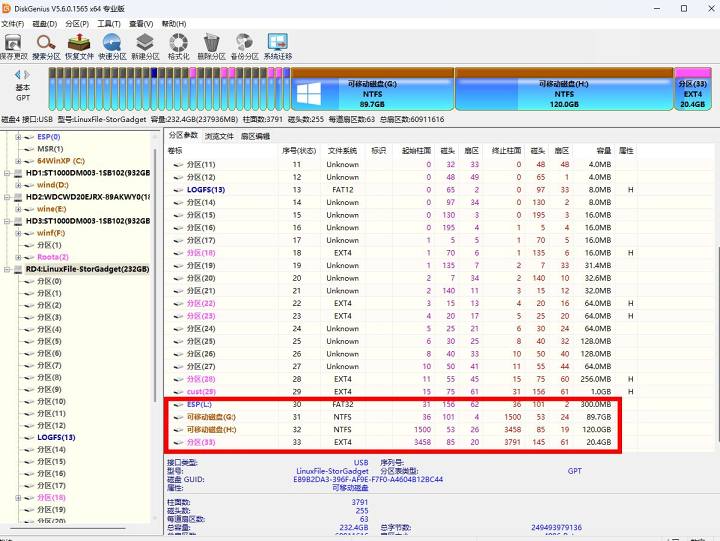Expand the wind(D:) tree node
This screenshot has width=720, height=541.
(x=18, y=185)
